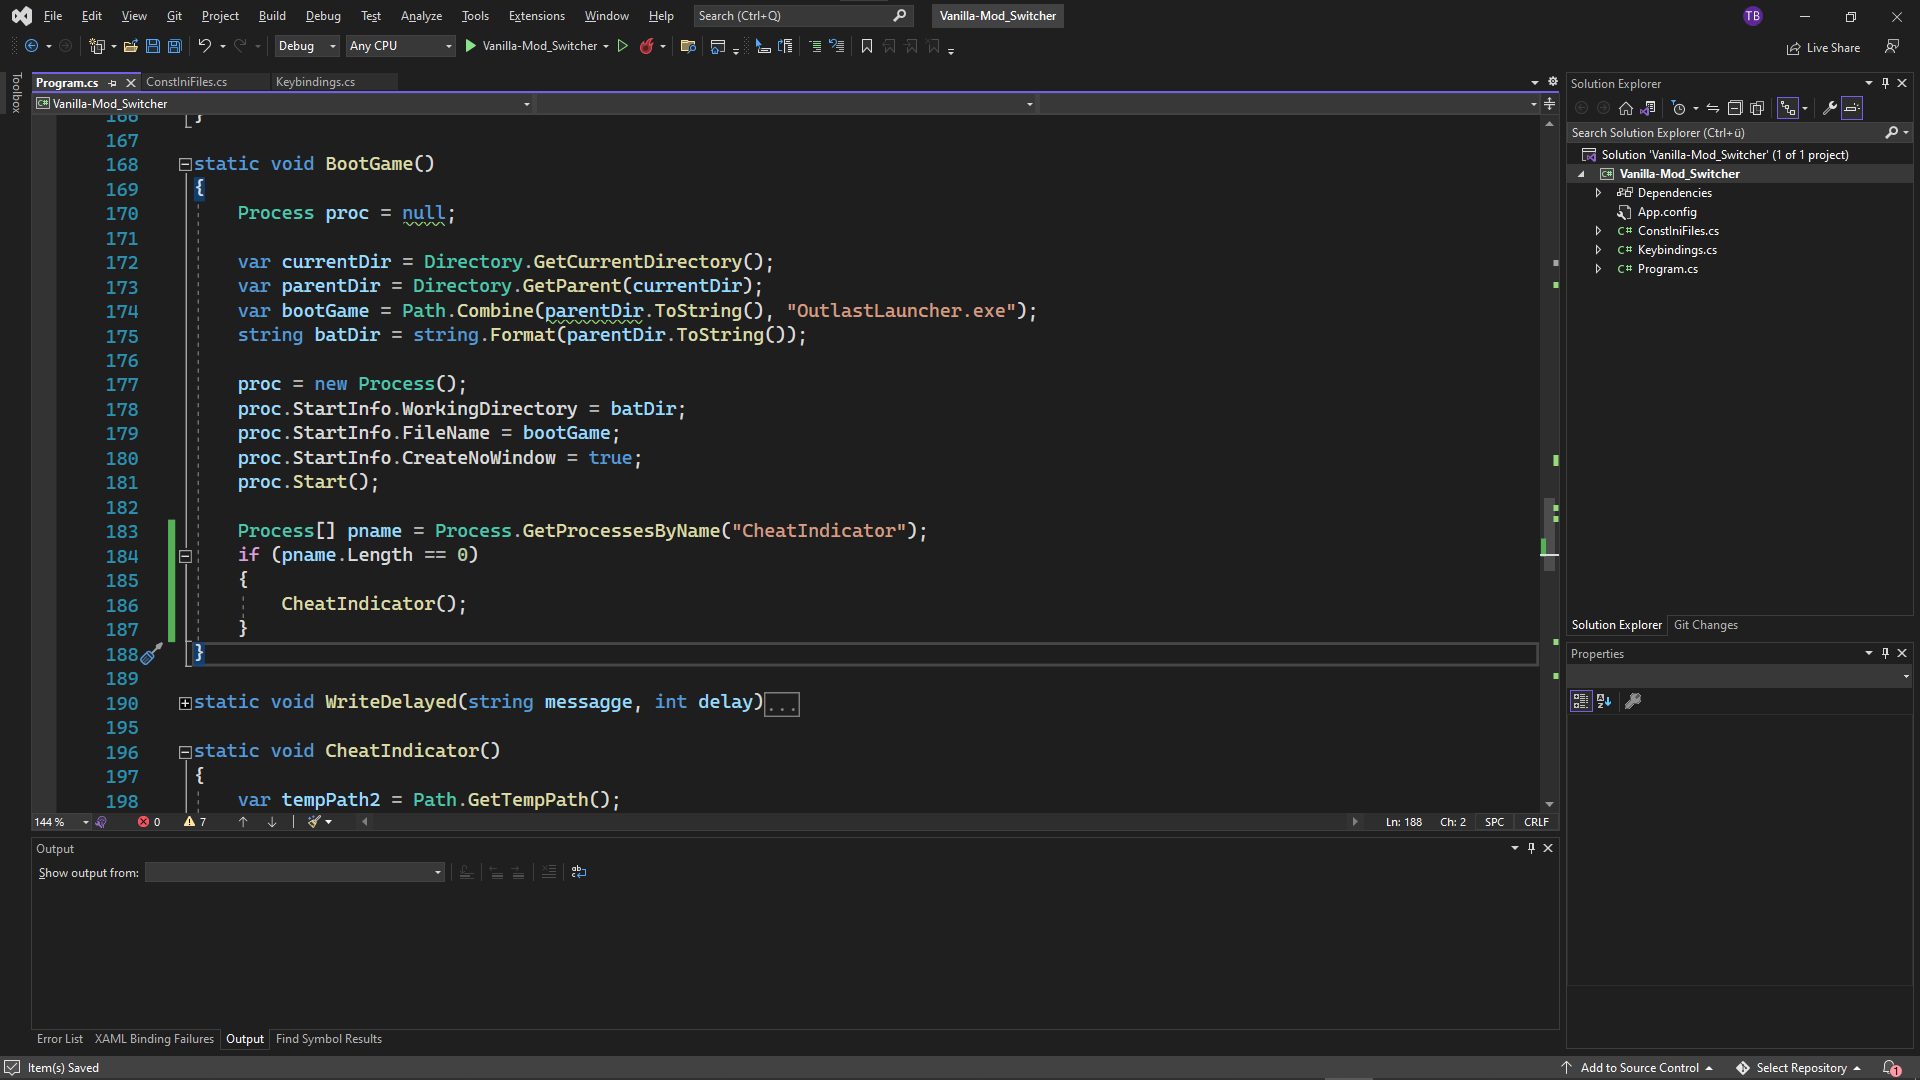The height and width of the screenshot is (1080, 1920).
Task: Toggle Categorized view in Properties panel
Action: [1580, 701]
